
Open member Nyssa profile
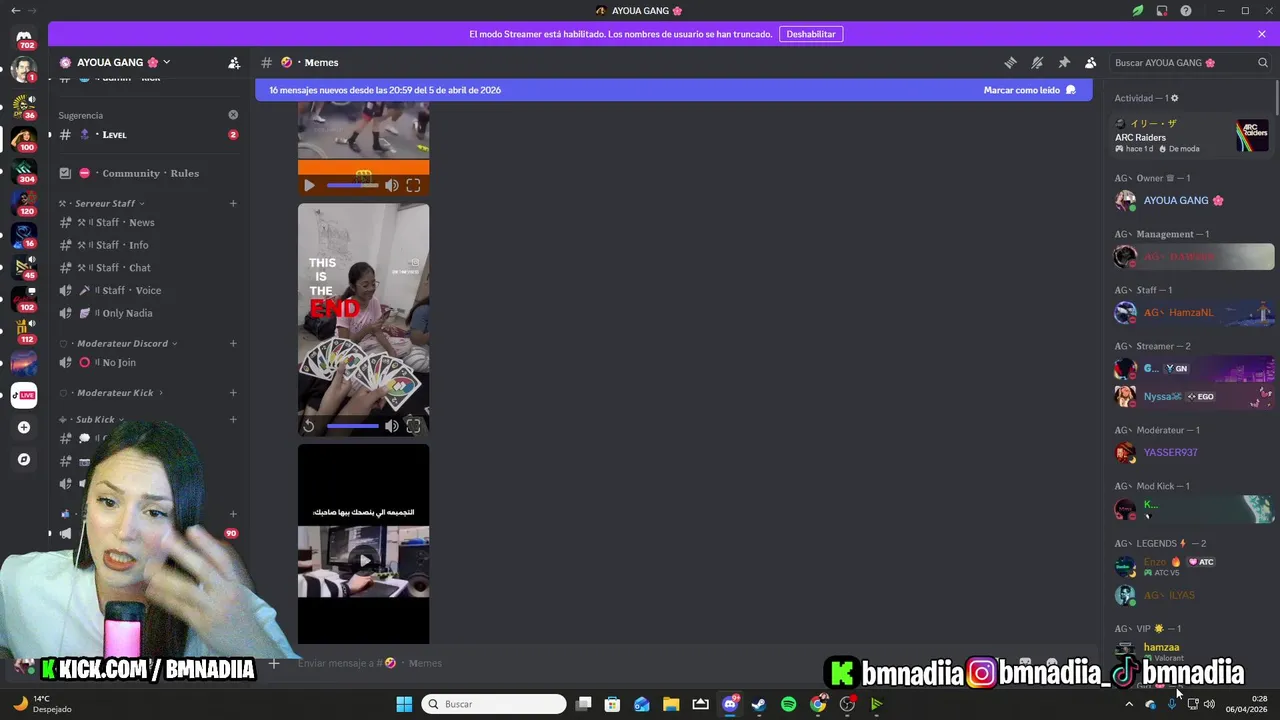(x=1193, y=396)
